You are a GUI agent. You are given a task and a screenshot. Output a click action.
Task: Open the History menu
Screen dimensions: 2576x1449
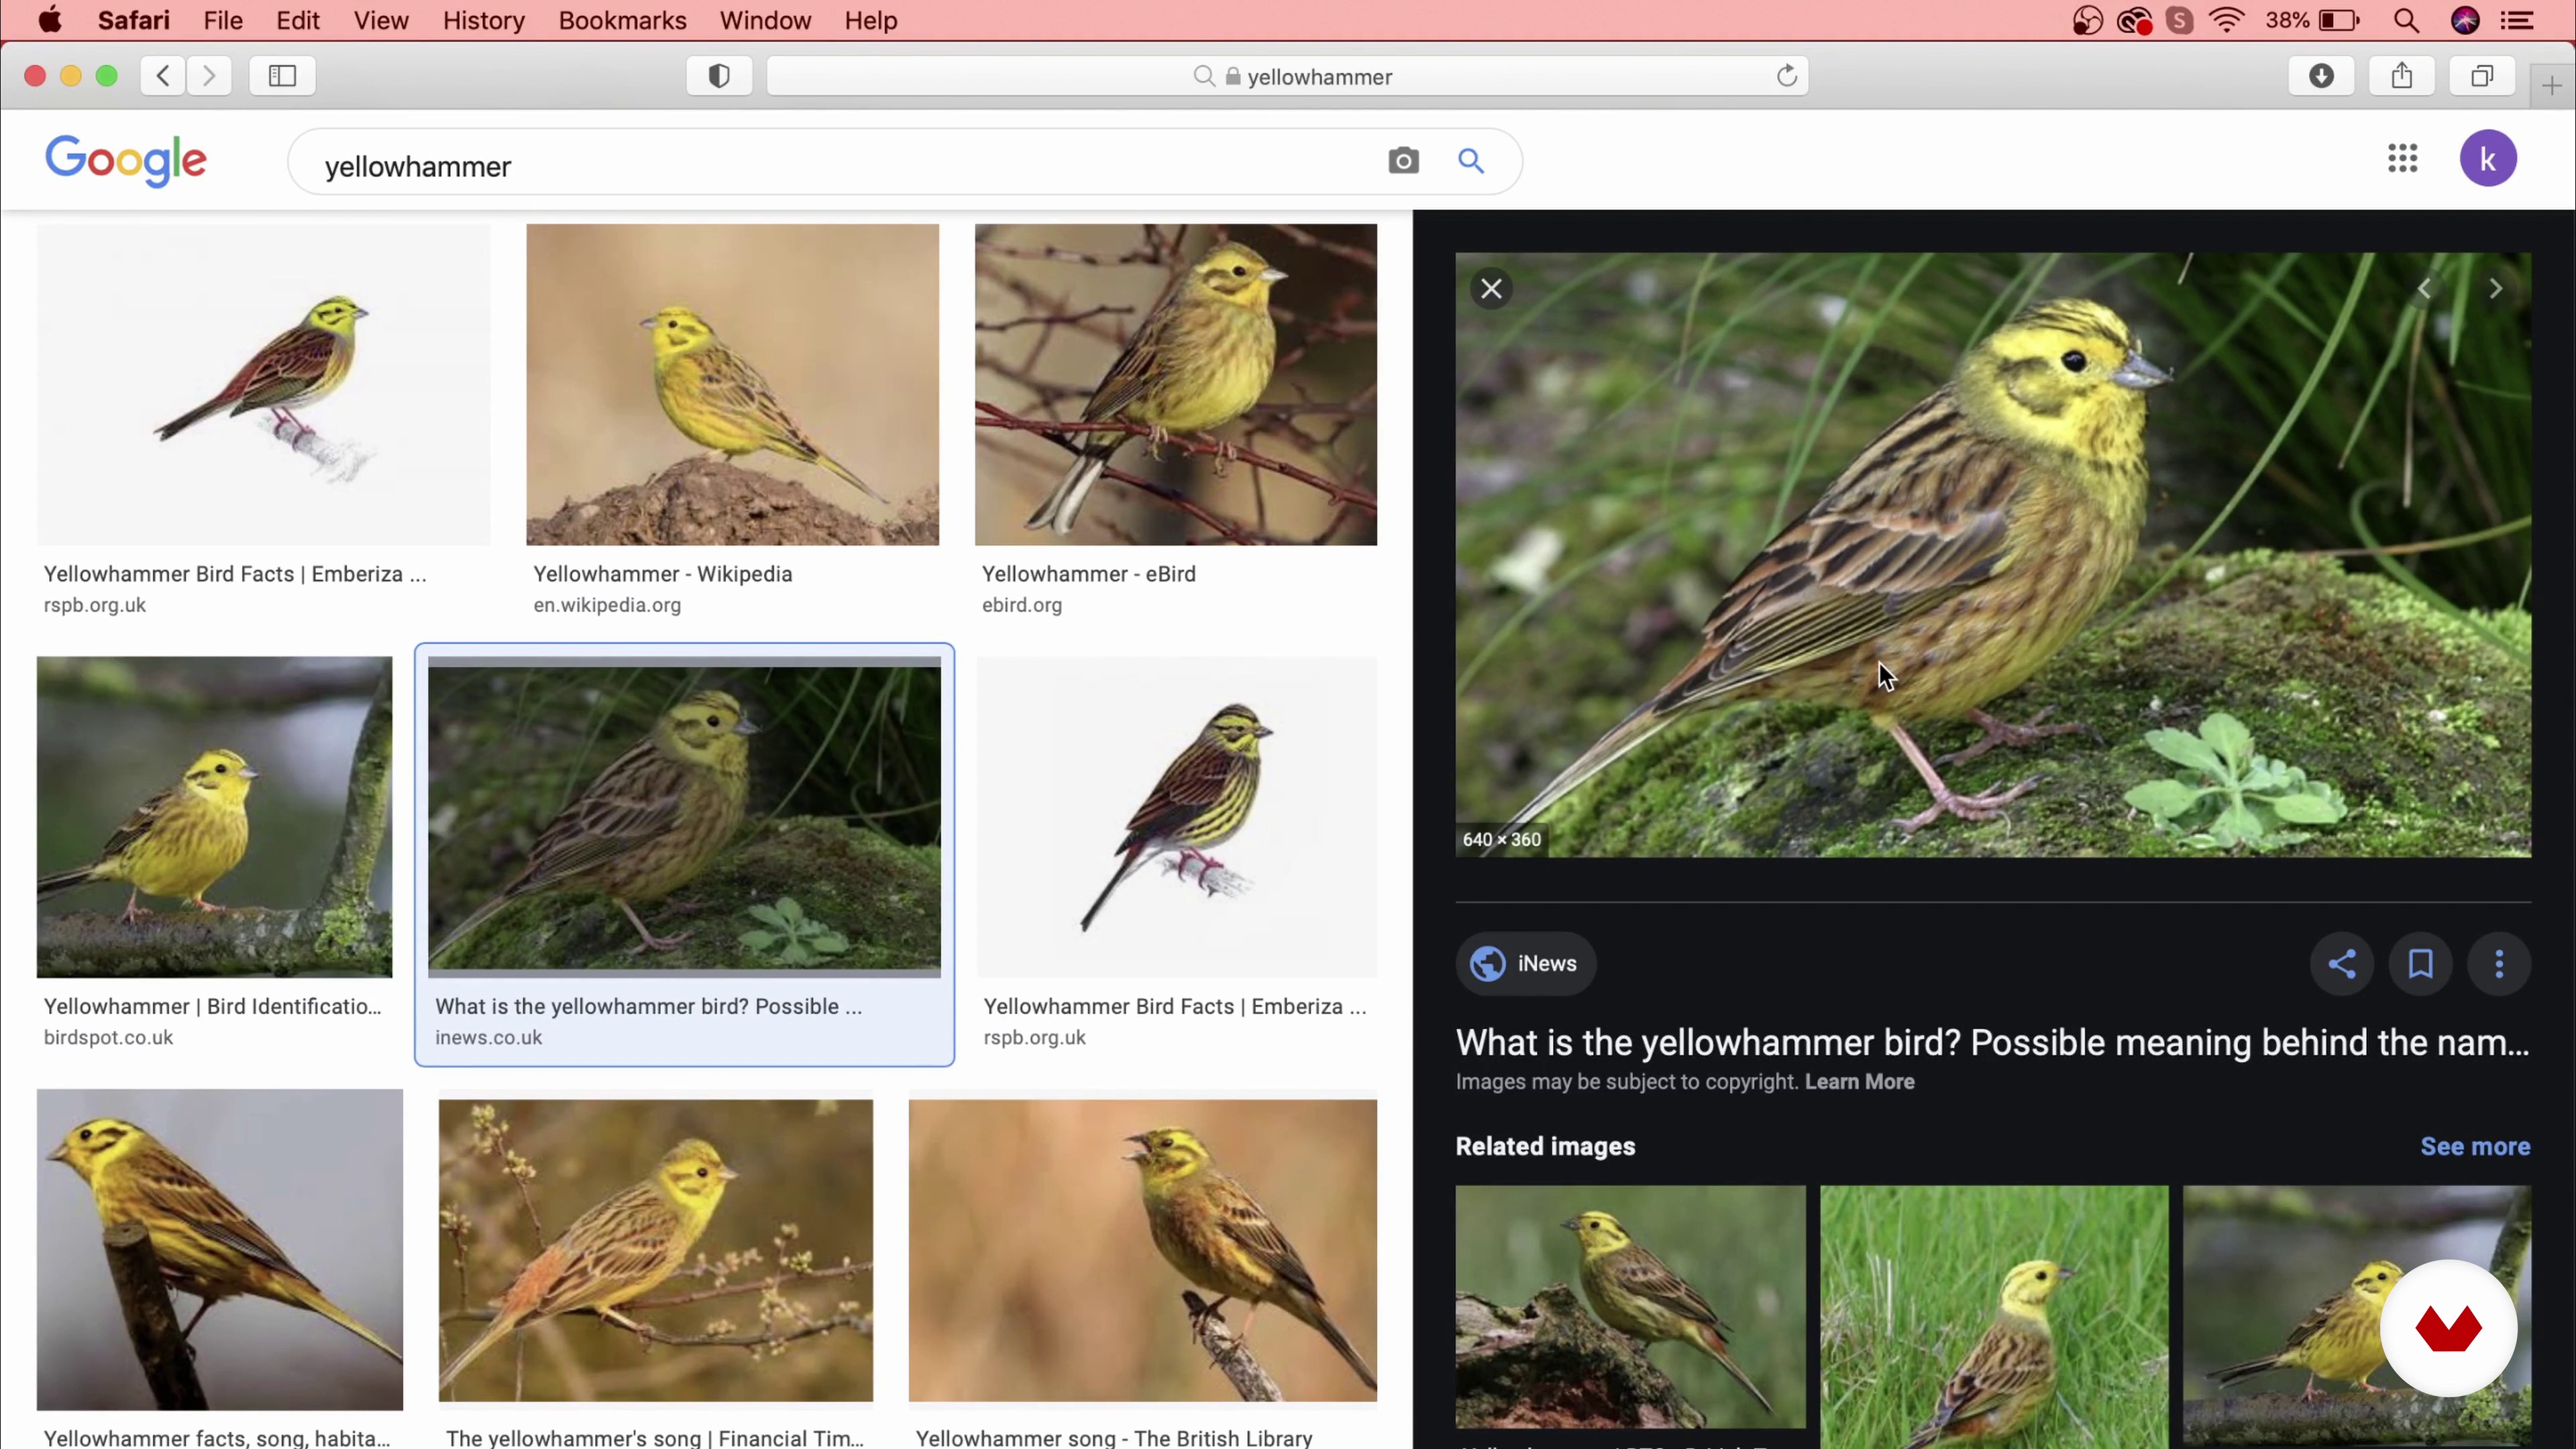pos(484,20)
